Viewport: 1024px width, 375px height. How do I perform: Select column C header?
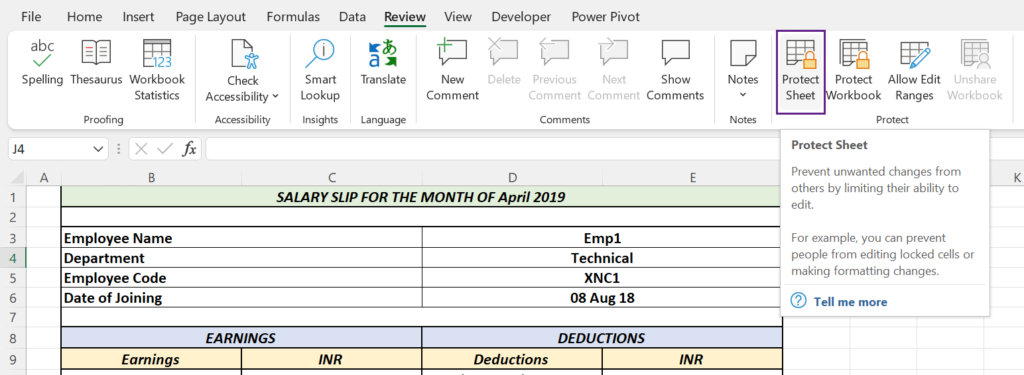pyautogui.click(x=332, y=178)
